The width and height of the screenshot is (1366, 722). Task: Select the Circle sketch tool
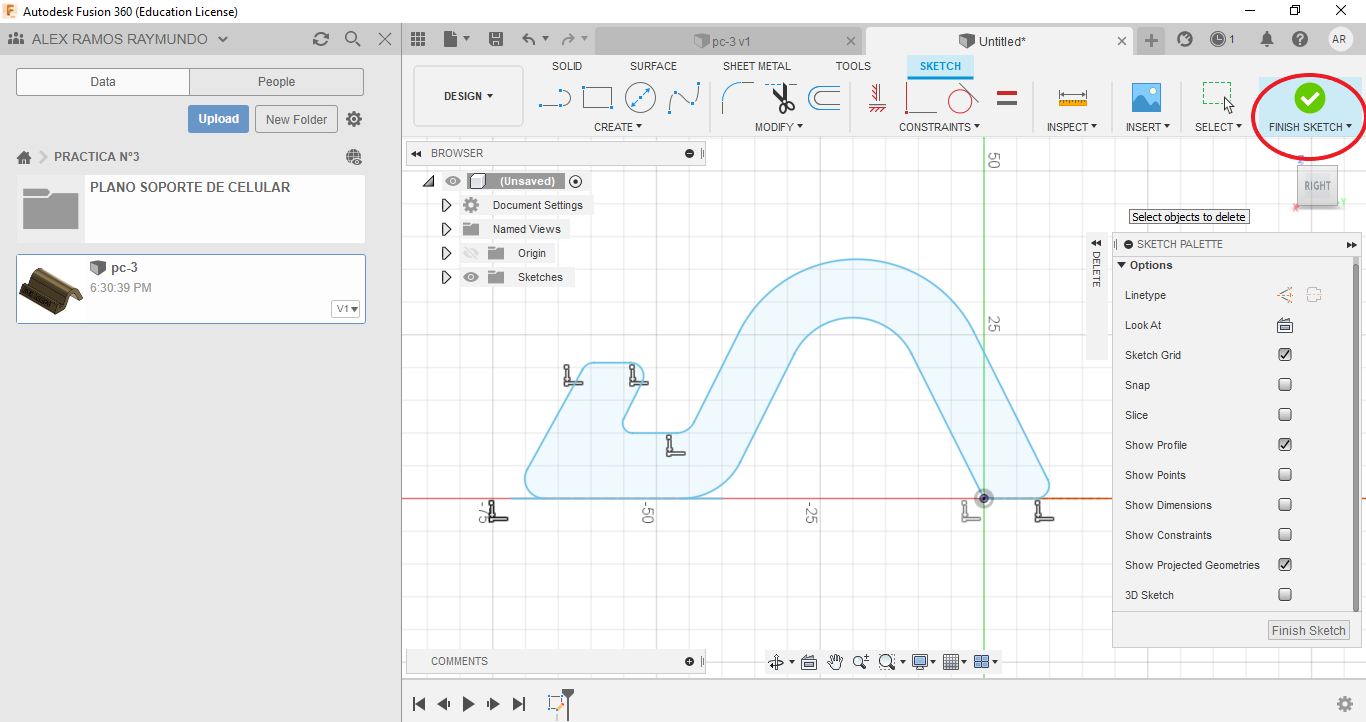tap(640, 98)
